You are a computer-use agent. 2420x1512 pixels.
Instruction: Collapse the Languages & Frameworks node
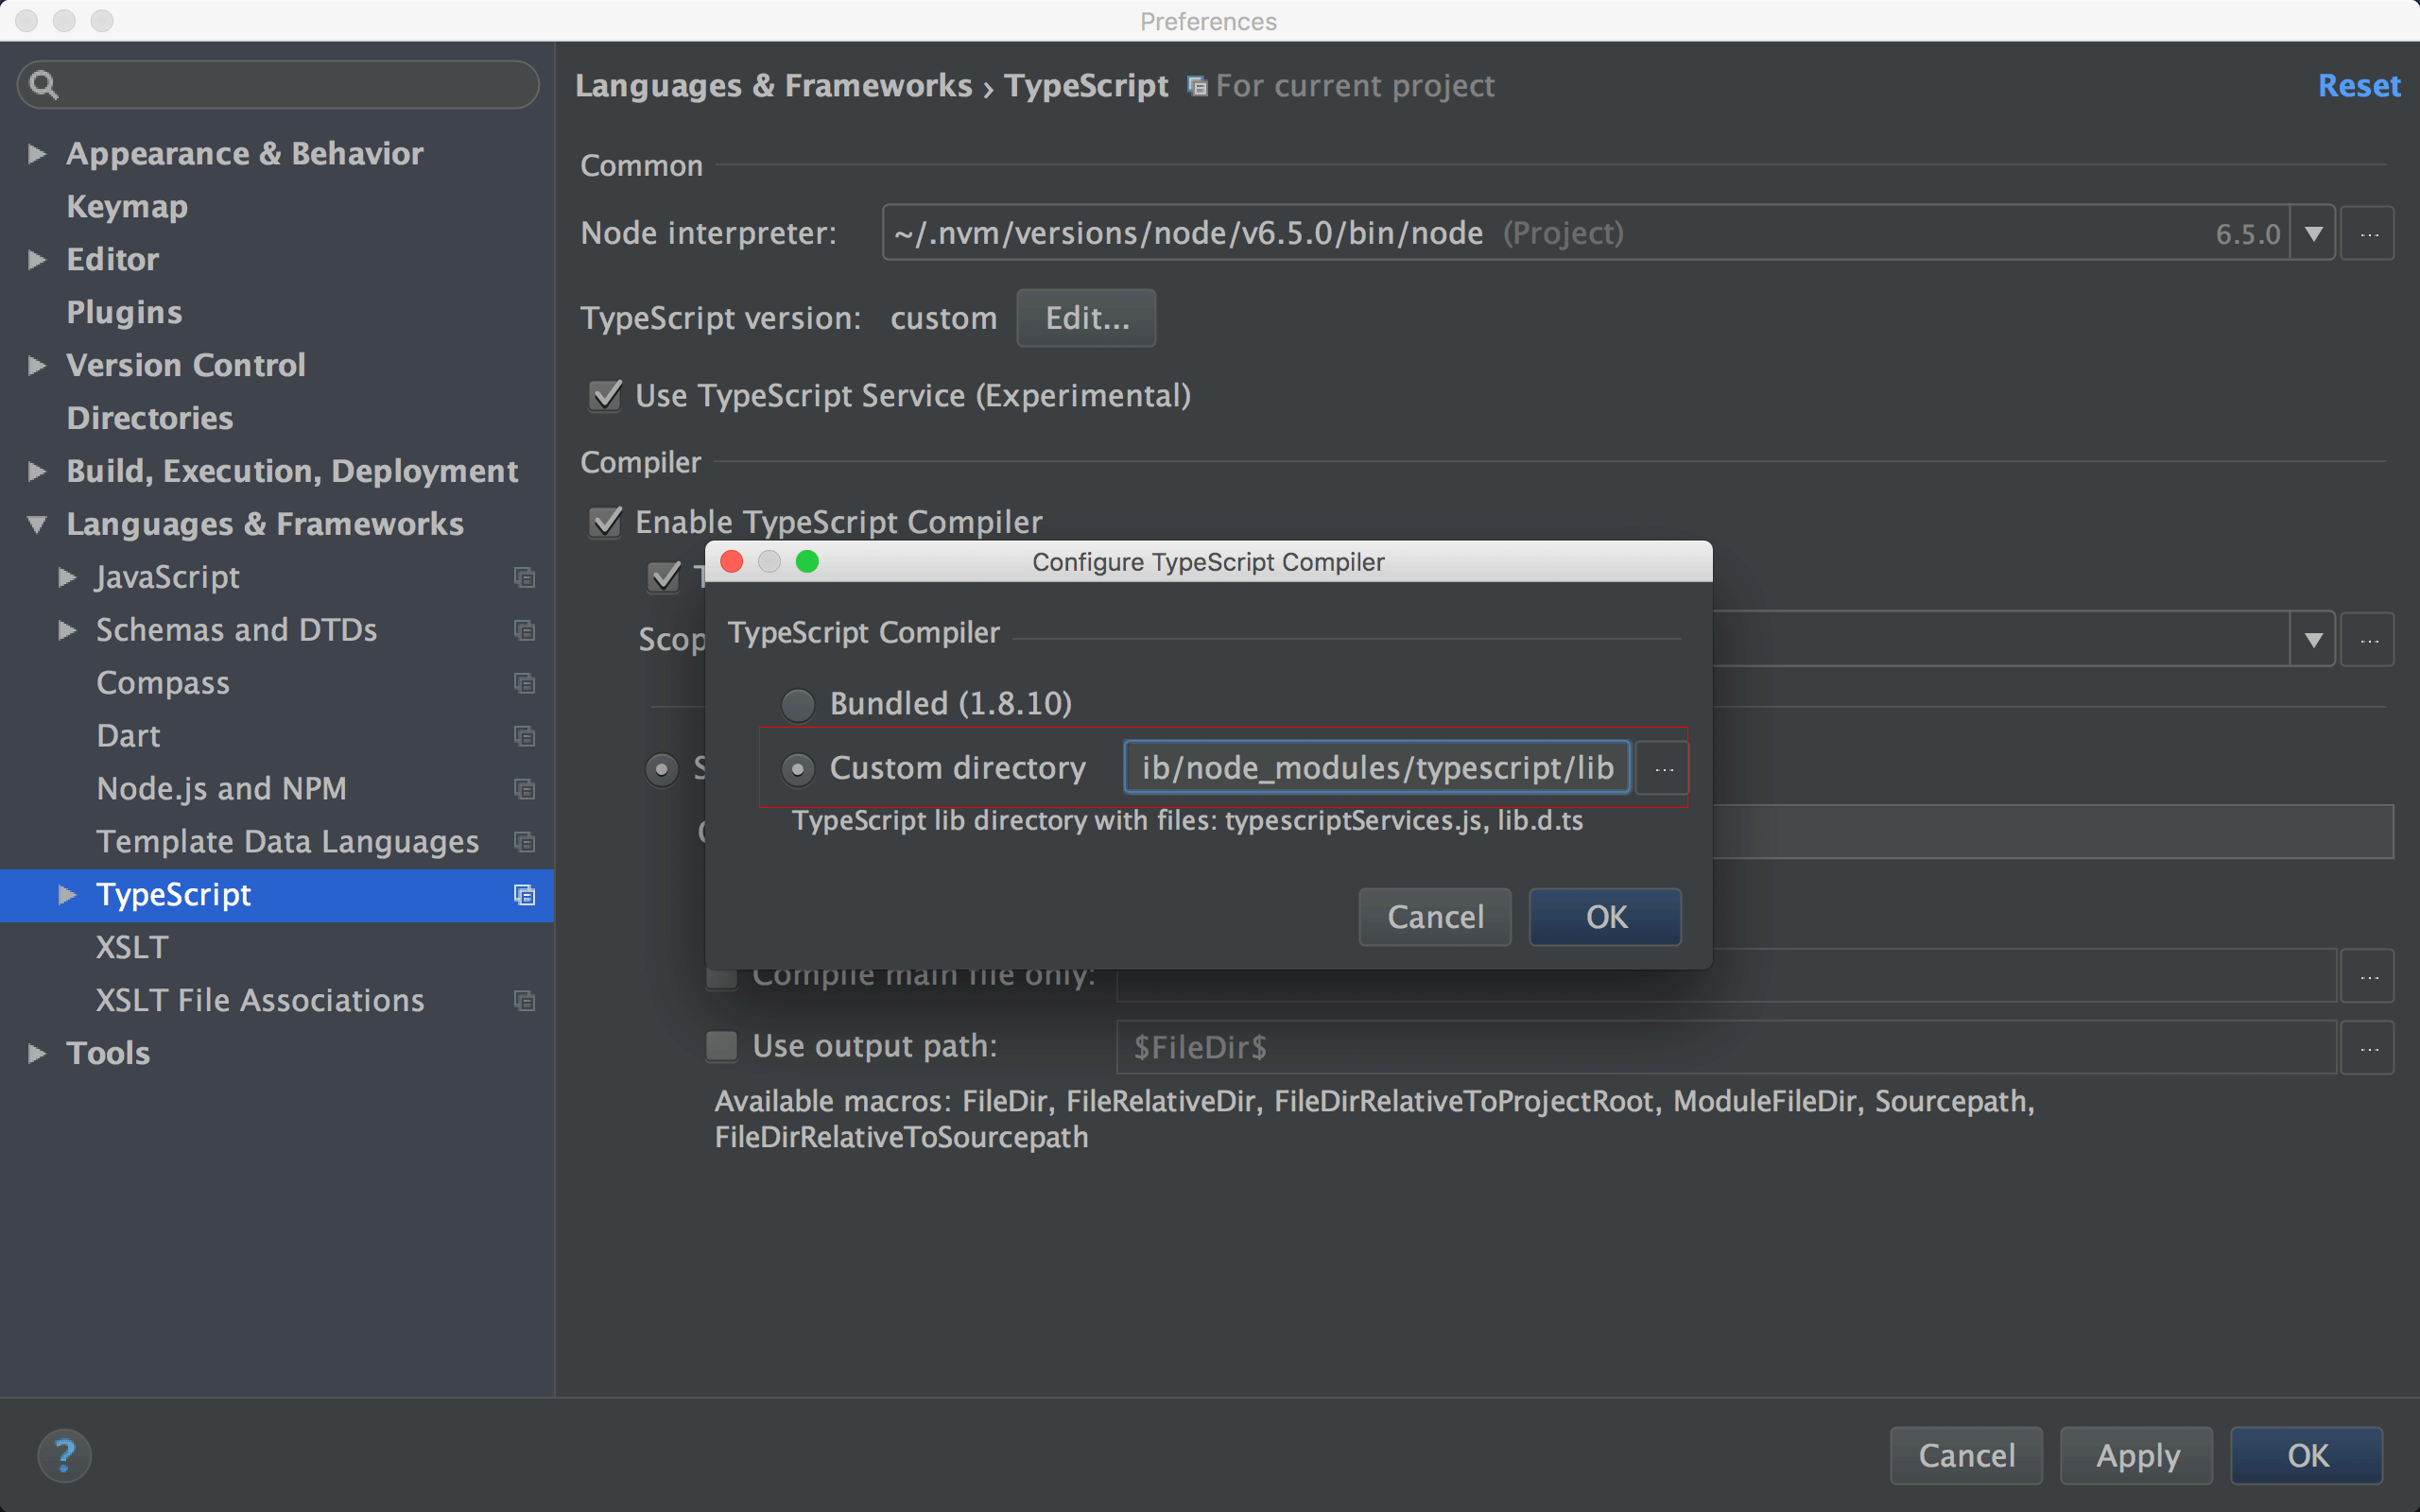point(35,524)
